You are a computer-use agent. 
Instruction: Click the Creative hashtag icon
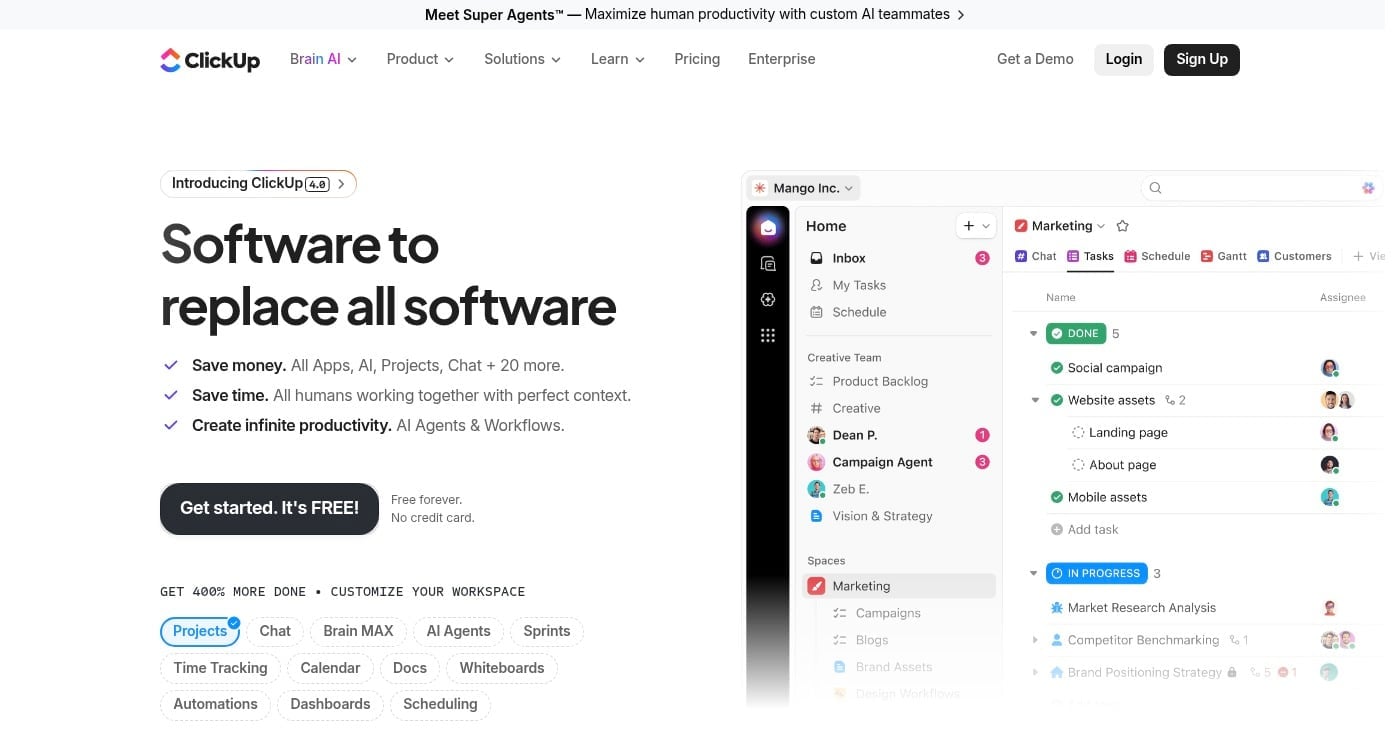817,408
